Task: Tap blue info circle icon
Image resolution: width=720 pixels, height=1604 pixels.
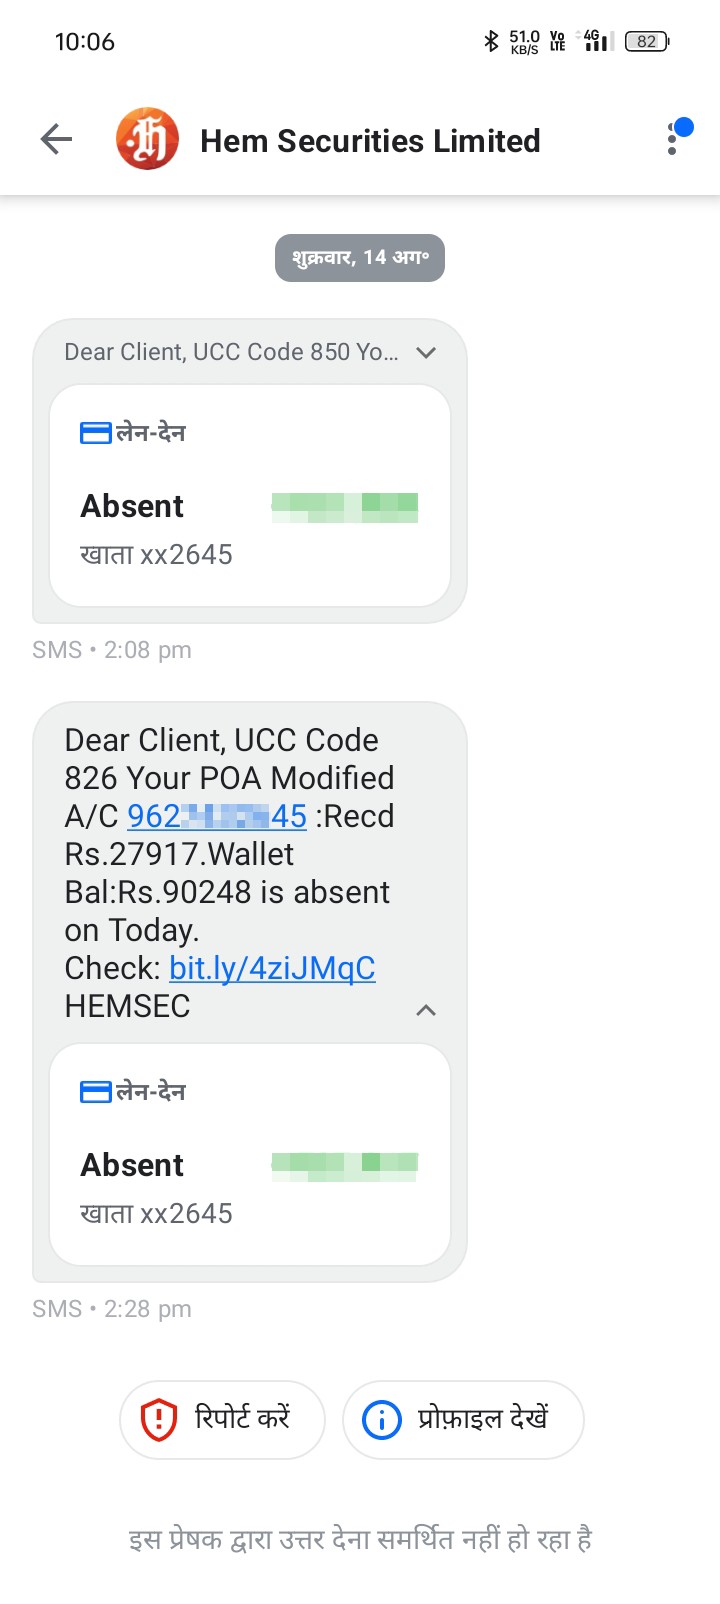Action: pyautogui.click(x=381, y=1420)
